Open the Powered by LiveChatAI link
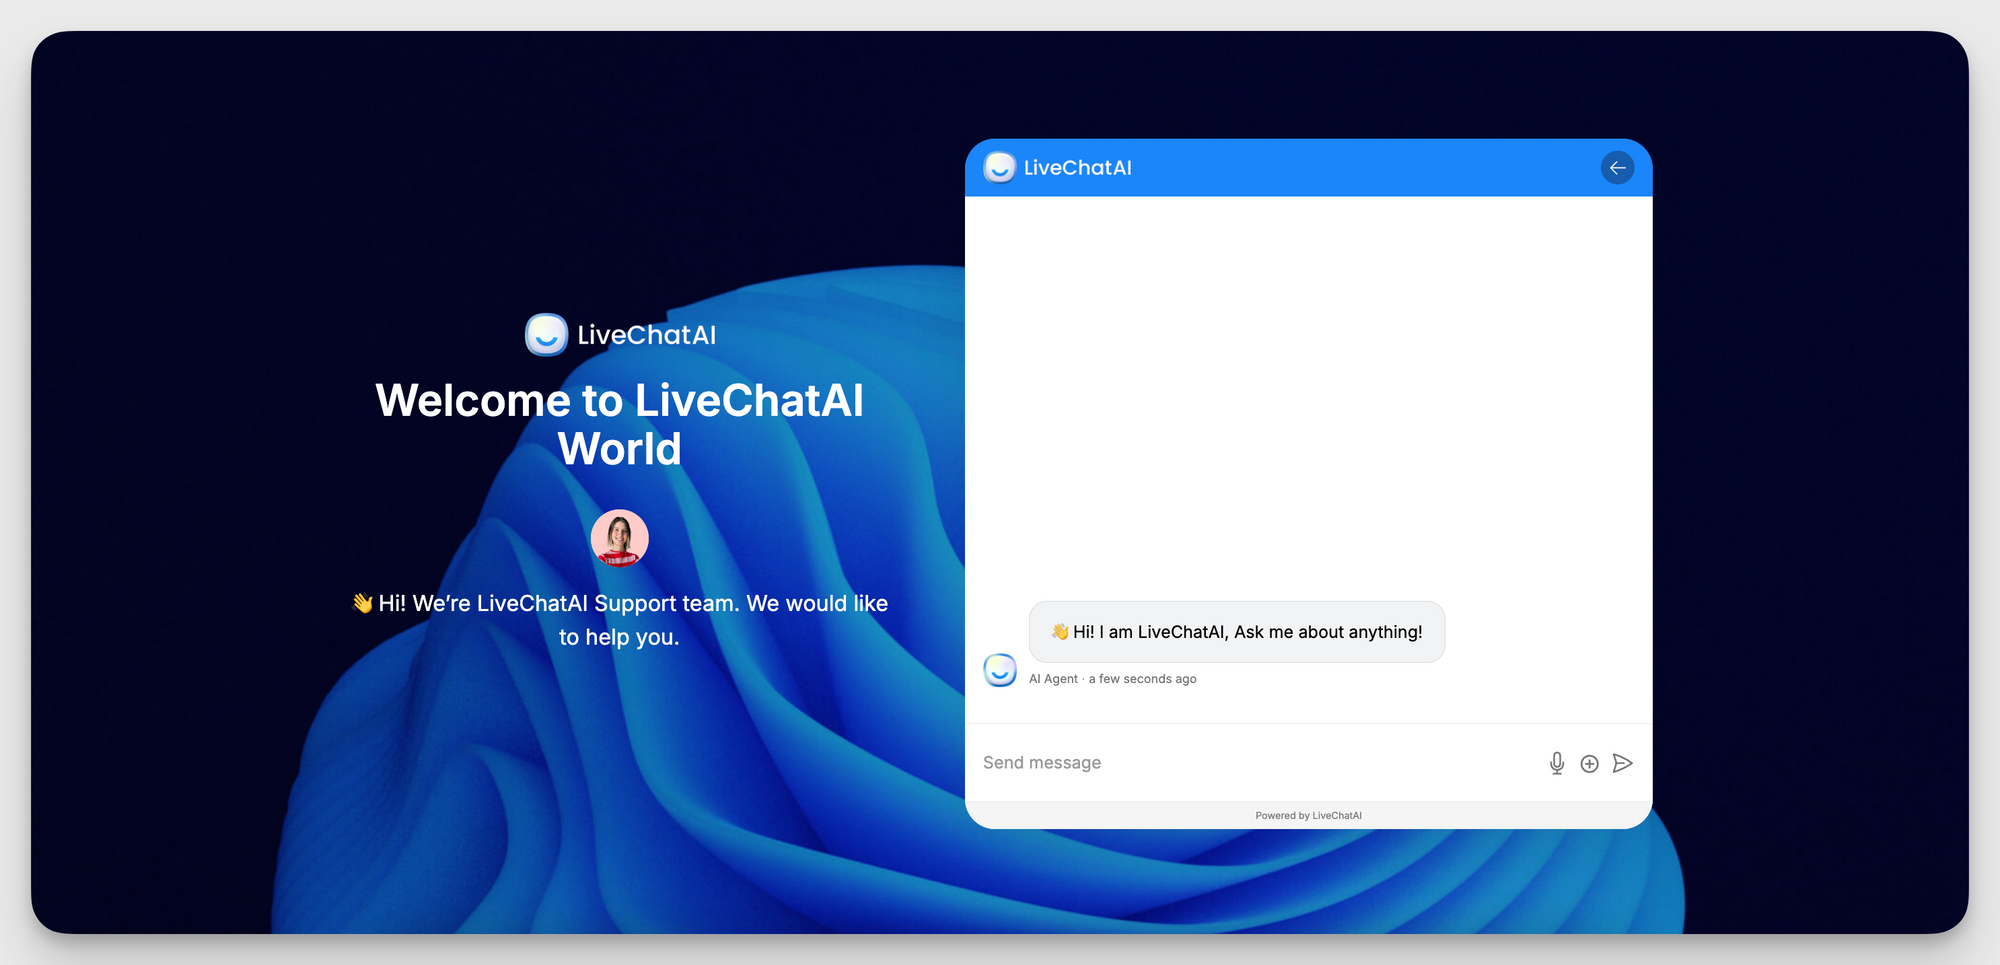Viewport: 2000px width, 965px height. point(1308,816)
